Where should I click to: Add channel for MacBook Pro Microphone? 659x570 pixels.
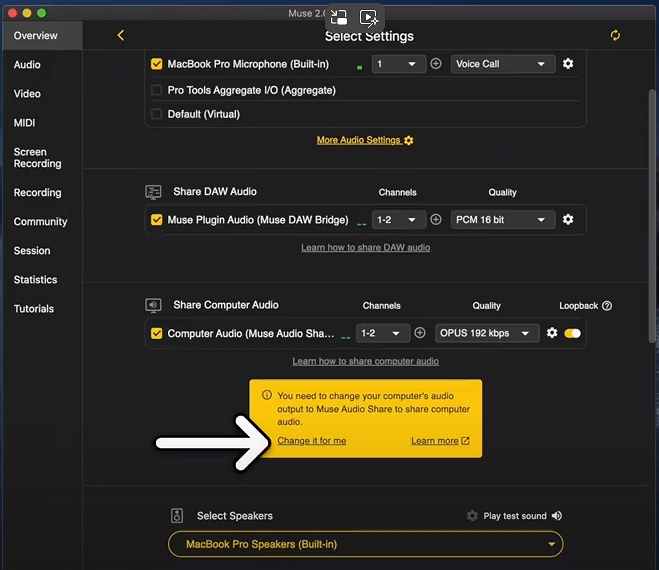436,64
